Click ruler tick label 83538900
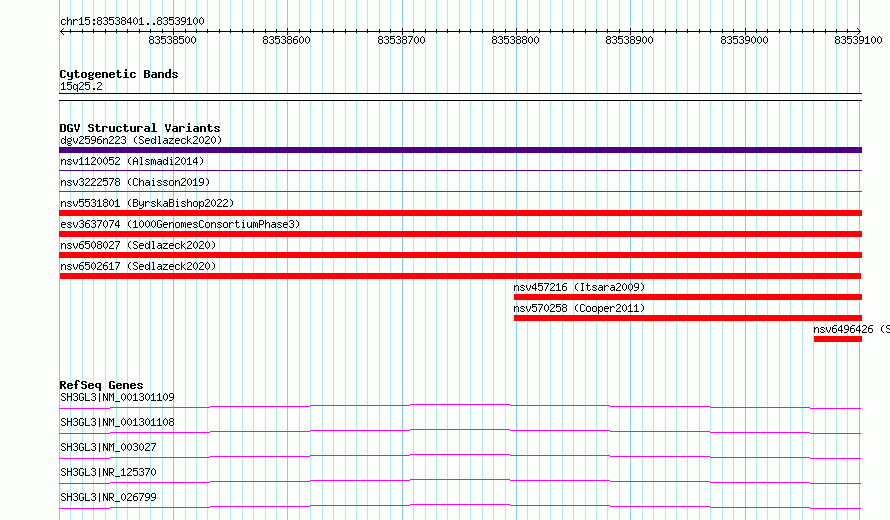The height and width of the screenshot is (520, 890). pyautogui.click(x=629, y=40)
